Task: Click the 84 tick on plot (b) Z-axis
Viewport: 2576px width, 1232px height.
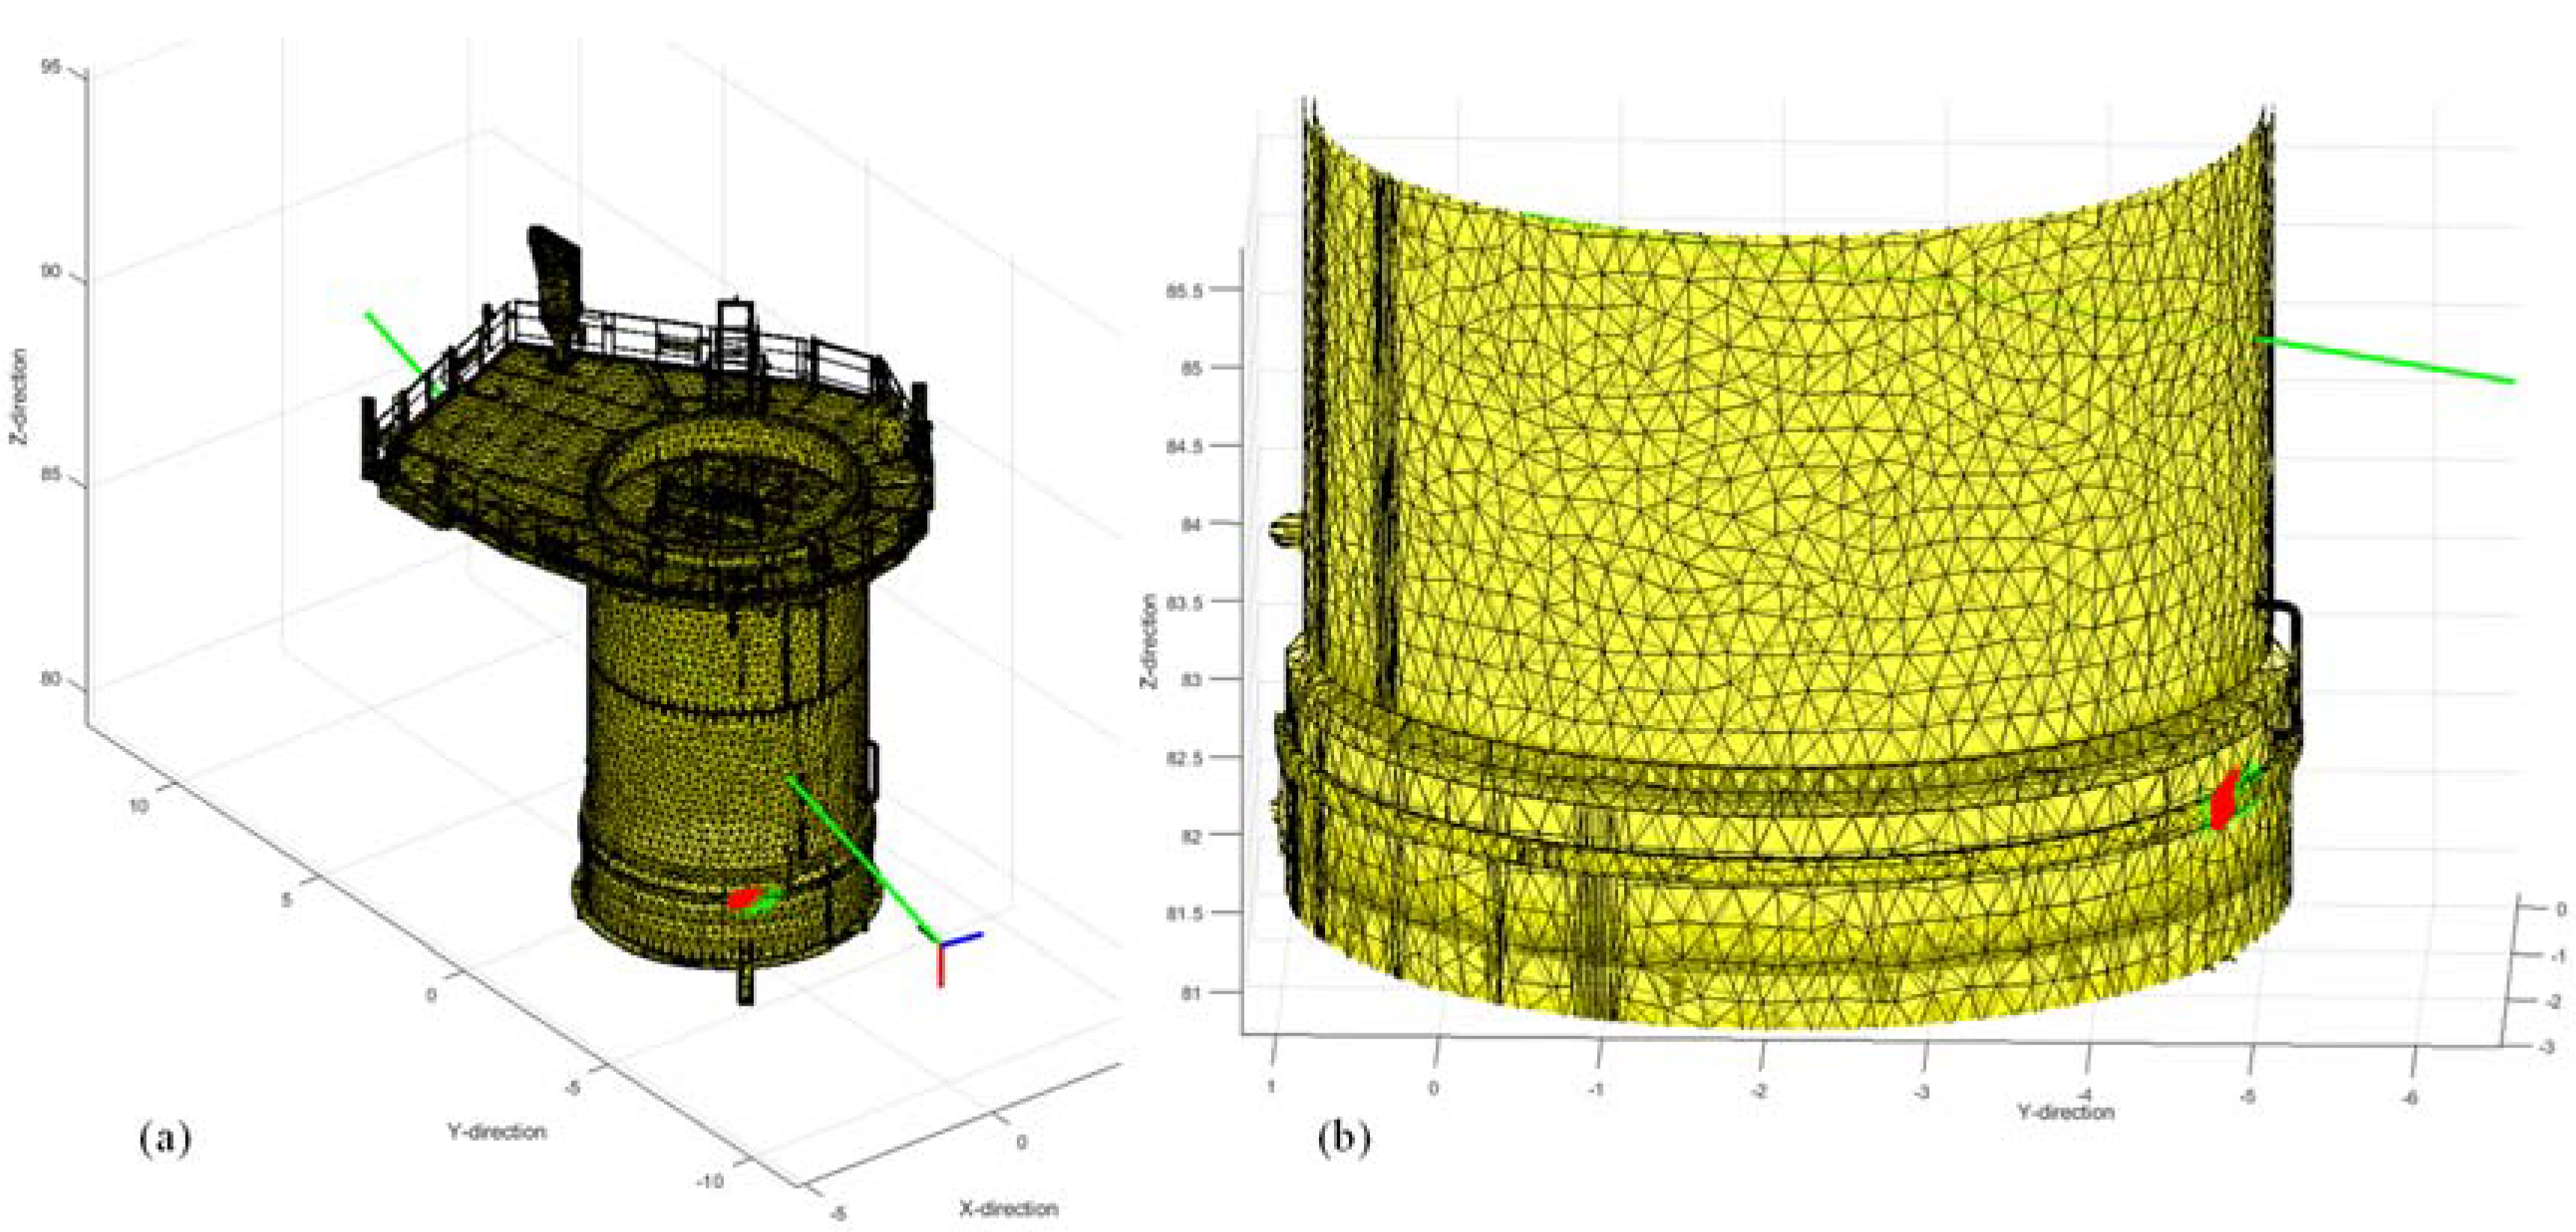Action: (x=1191, y=524)
